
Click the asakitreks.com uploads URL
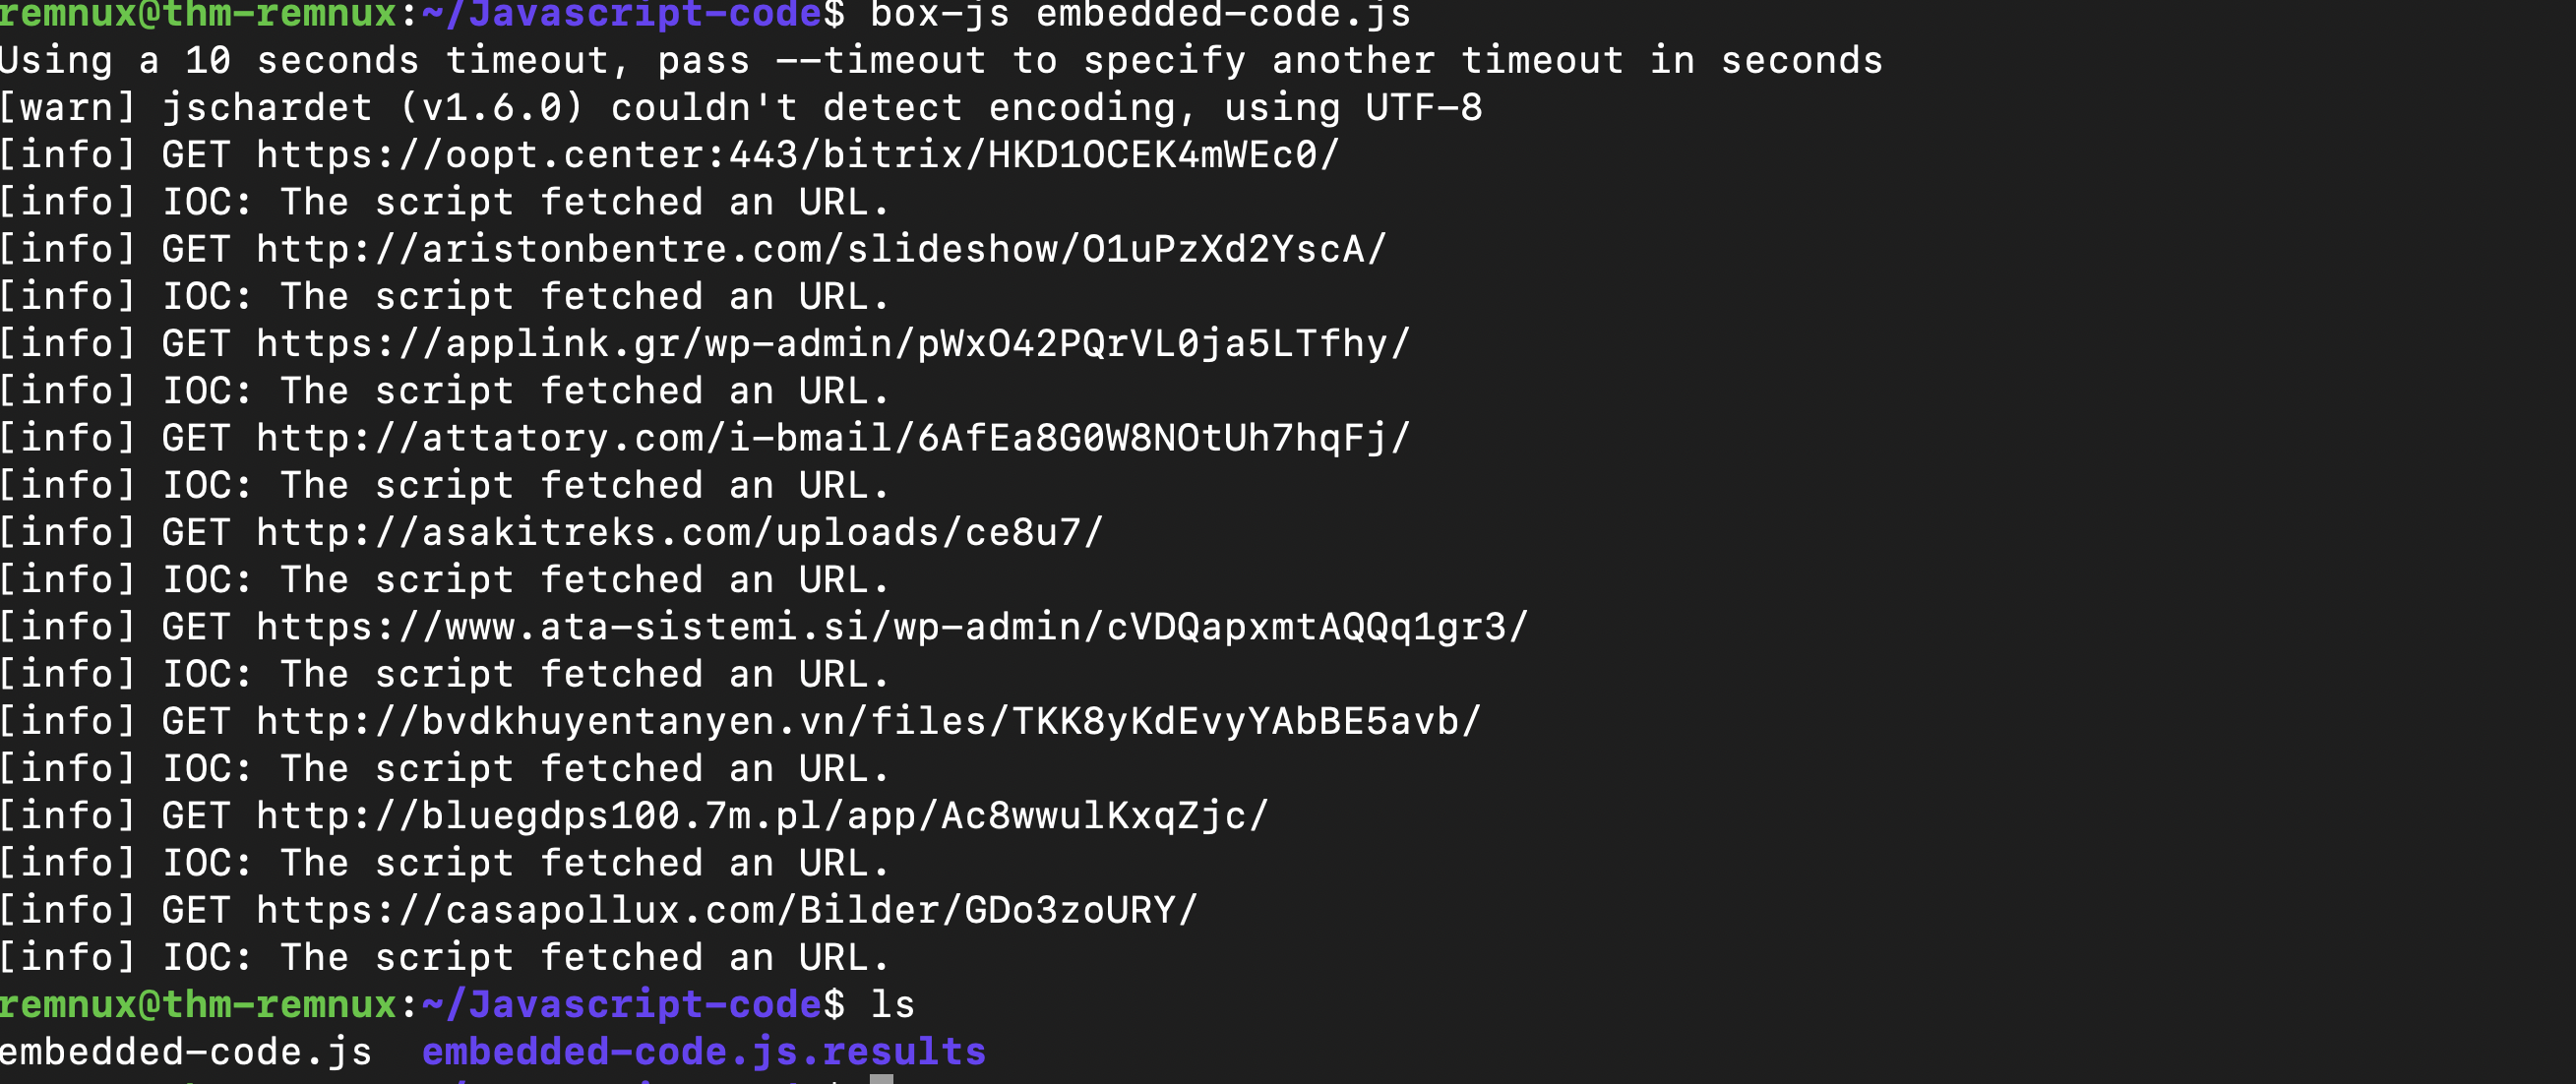(x=680, y=532)
